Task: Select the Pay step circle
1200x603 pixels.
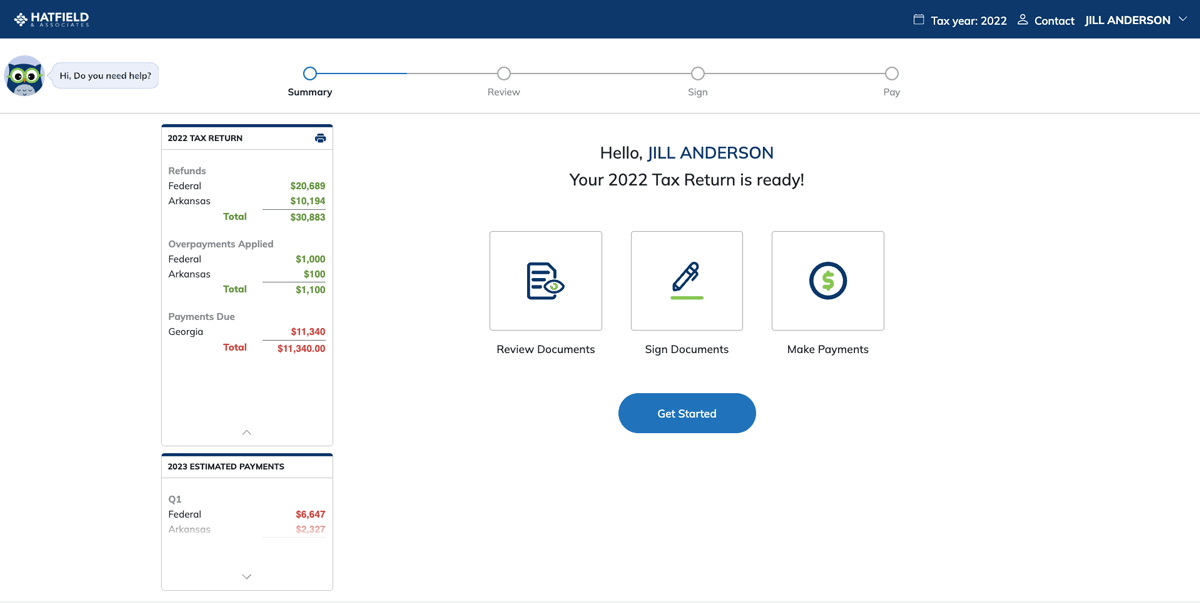Action: (891, 73)
